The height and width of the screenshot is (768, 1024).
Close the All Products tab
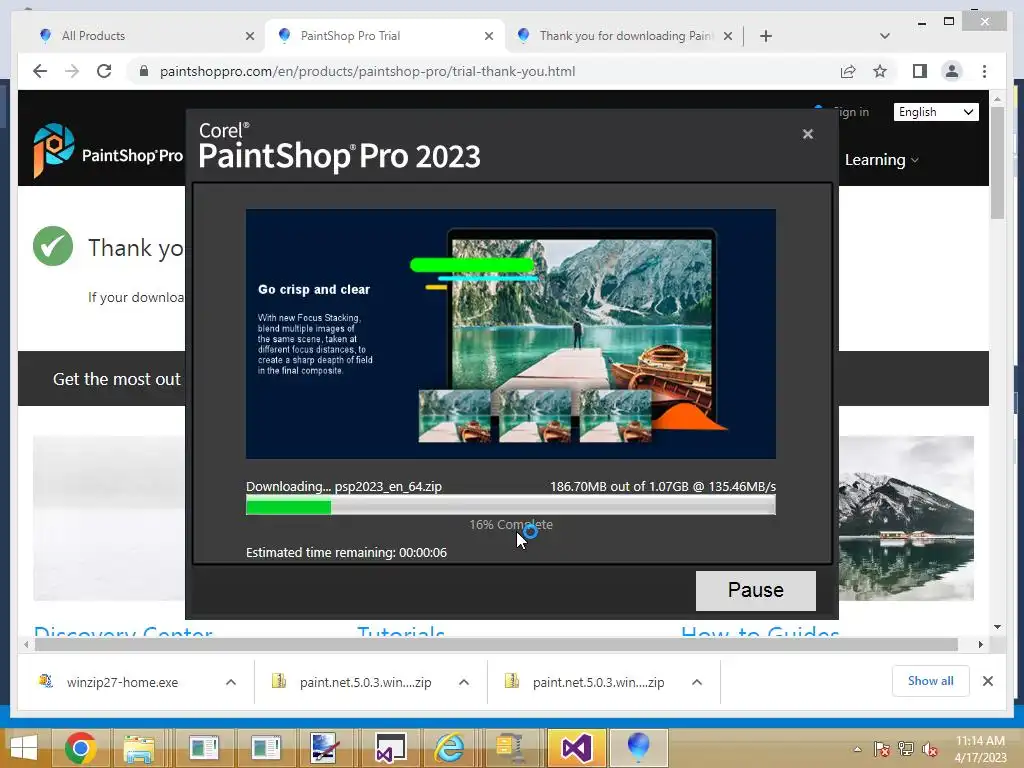click(250, 36)
